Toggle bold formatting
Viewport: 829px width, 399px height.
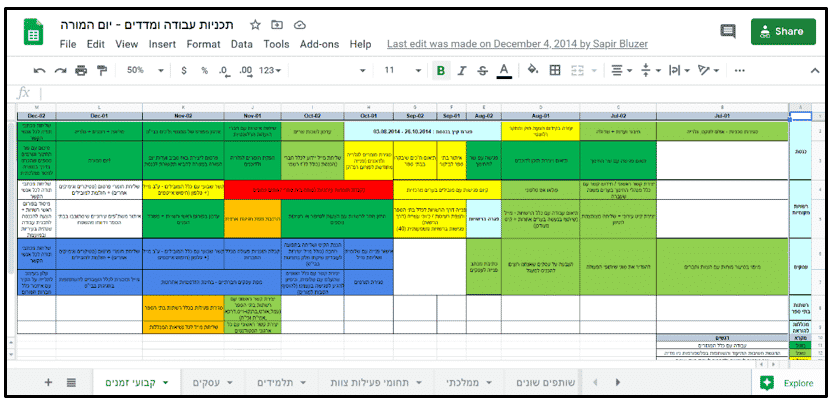coord(441,70)
